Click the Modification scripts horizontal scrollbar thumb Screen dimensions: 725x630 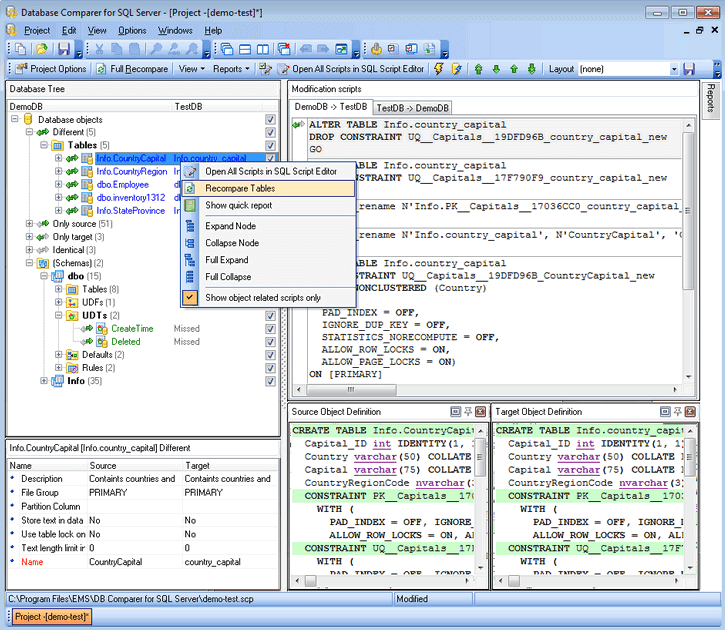pyautogui.click(x=351, y=390)
